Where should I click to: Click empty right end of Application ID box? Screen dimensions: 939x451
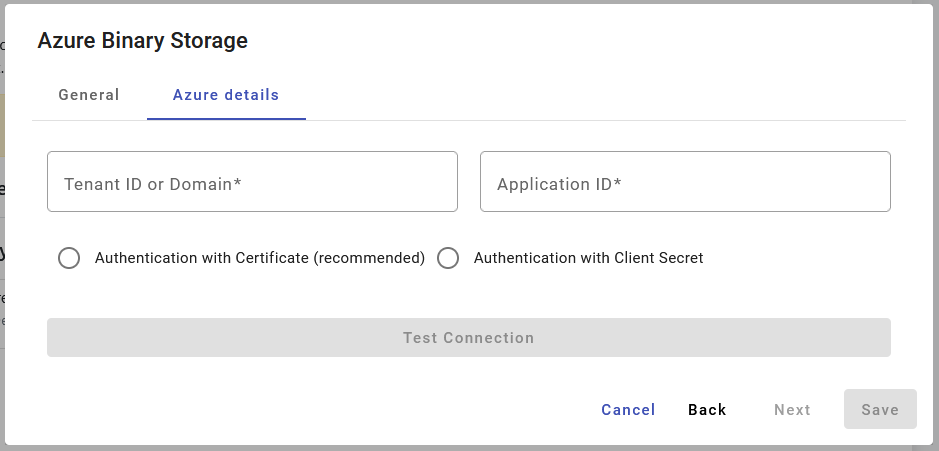pyautogui.click(x=850, y=182)
